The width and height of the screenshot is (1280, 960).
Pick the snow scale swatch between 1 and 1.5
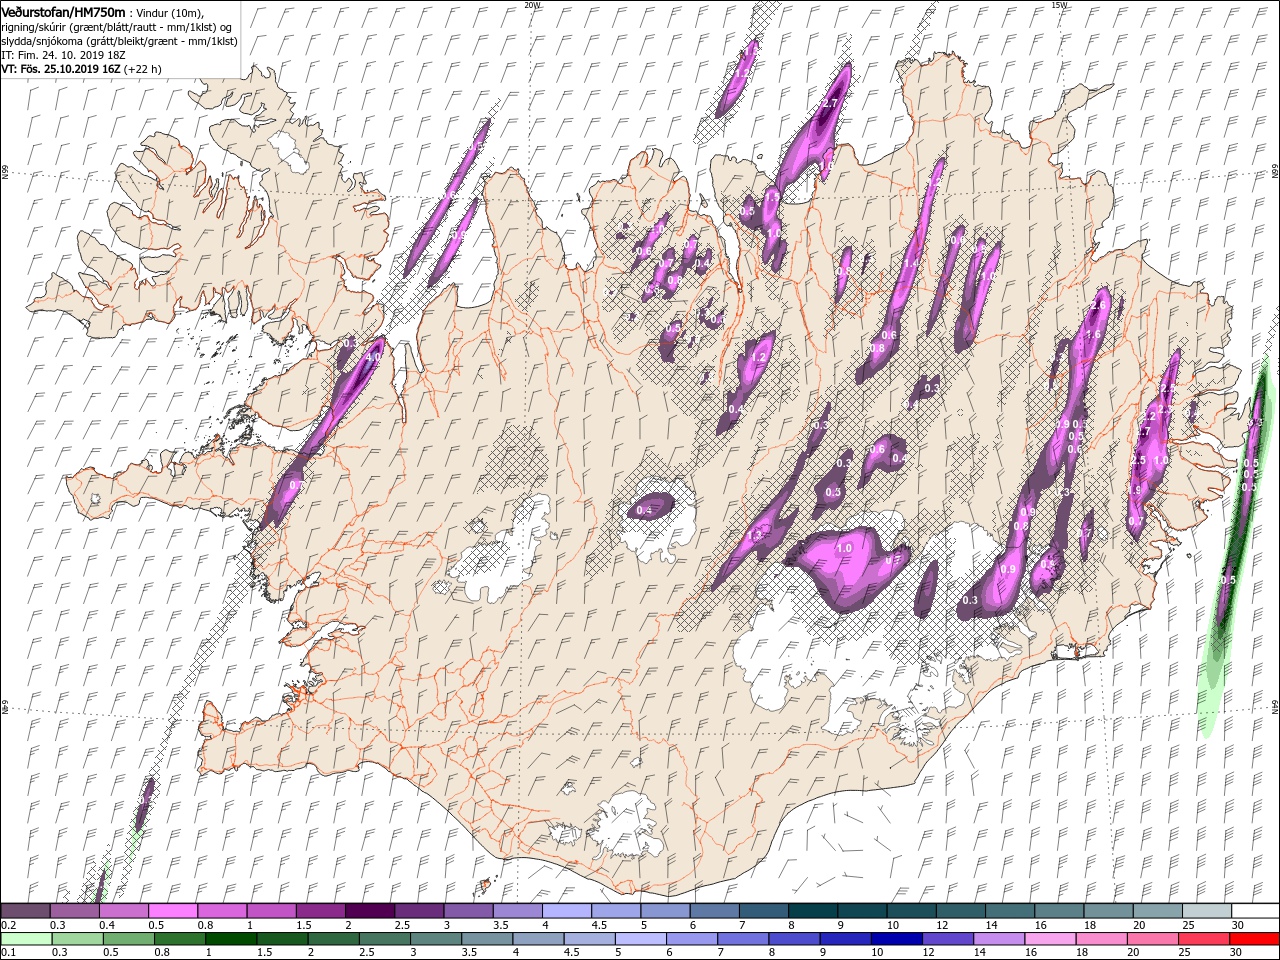tap(272, 910)
